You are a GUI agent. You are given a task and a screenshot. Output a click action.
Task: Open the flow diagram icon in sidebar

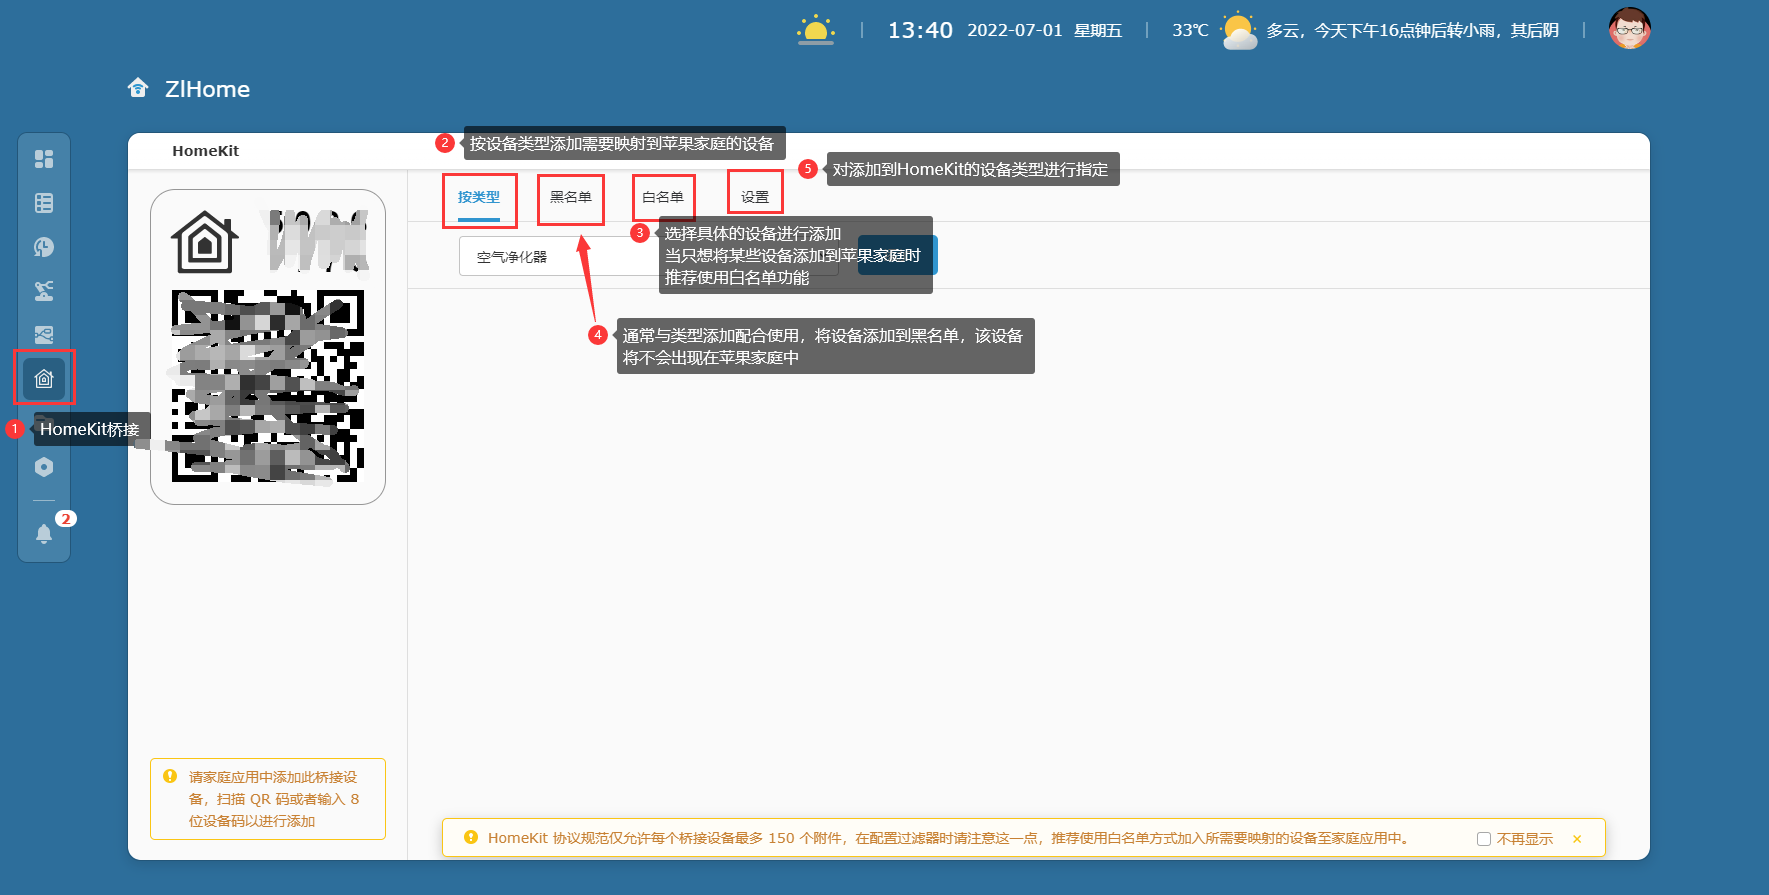pos(44,335)
